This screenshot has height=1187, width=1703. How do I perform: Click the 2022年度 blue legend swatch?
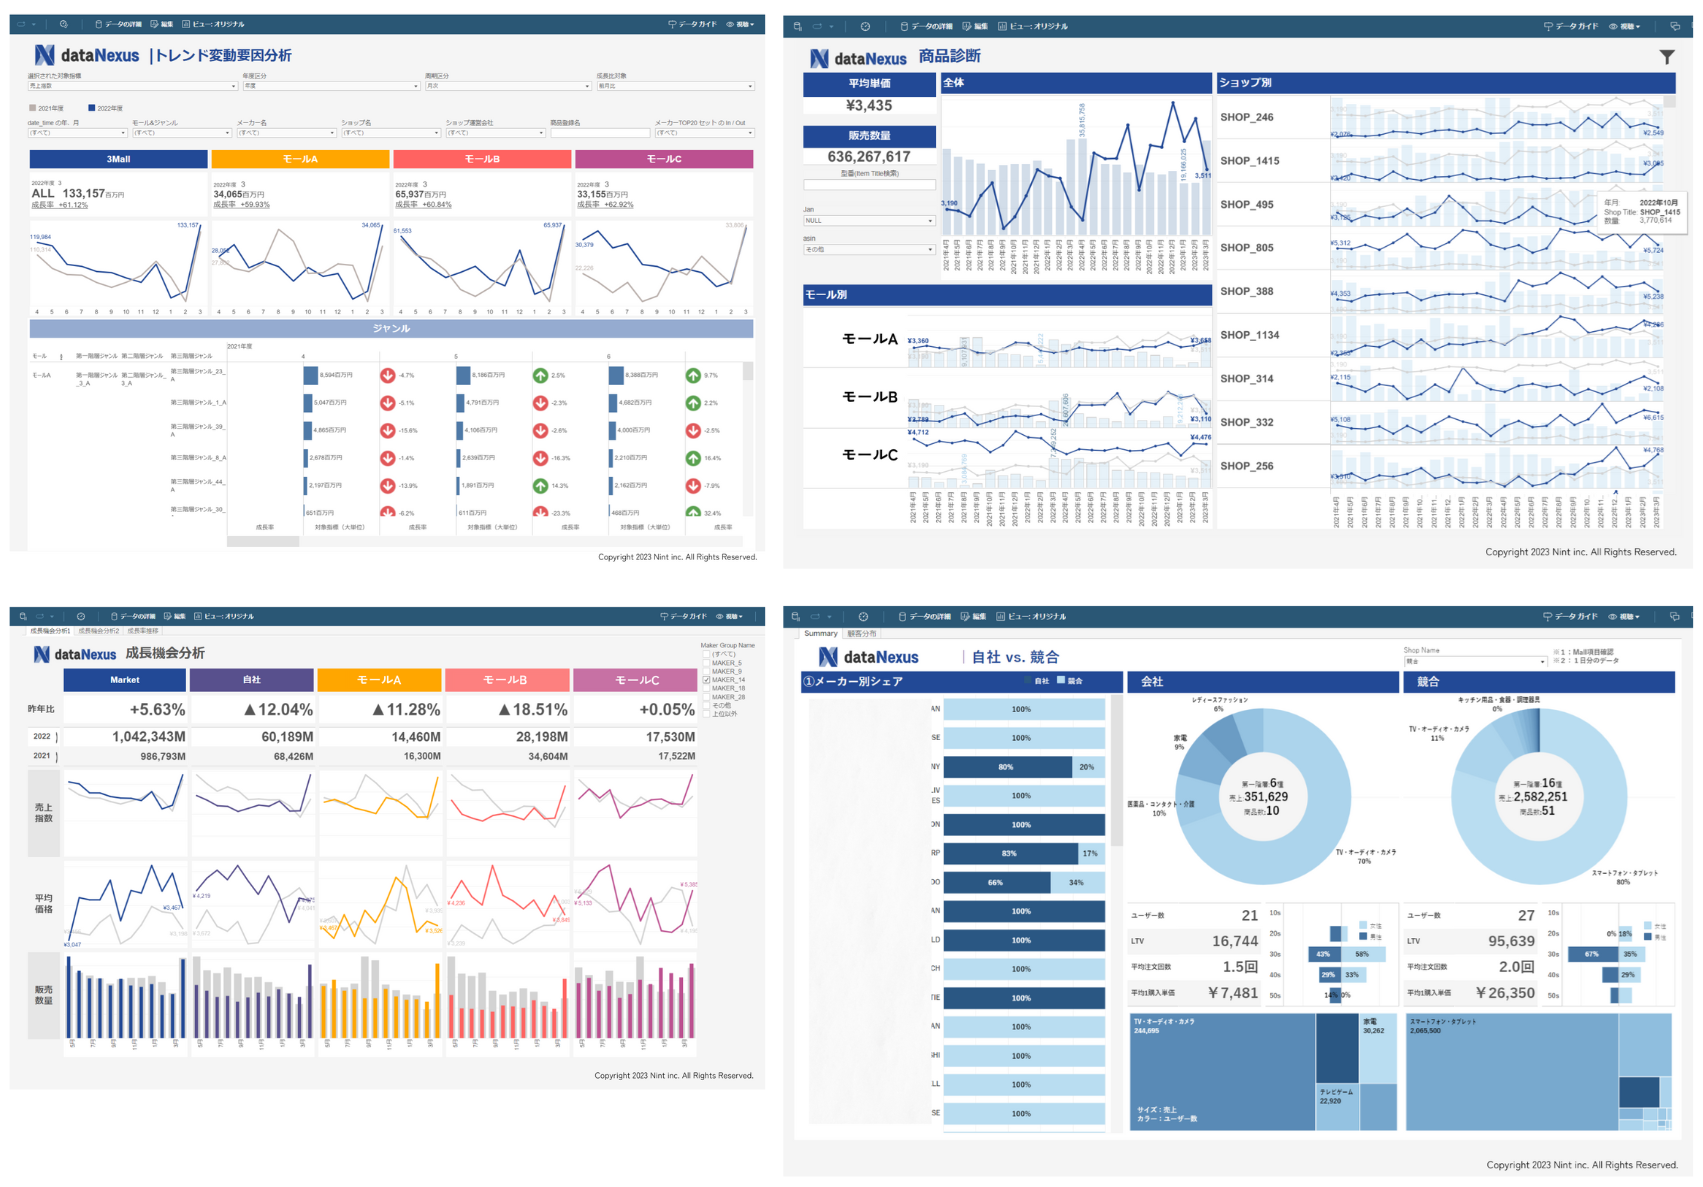[x=92, y=108]
